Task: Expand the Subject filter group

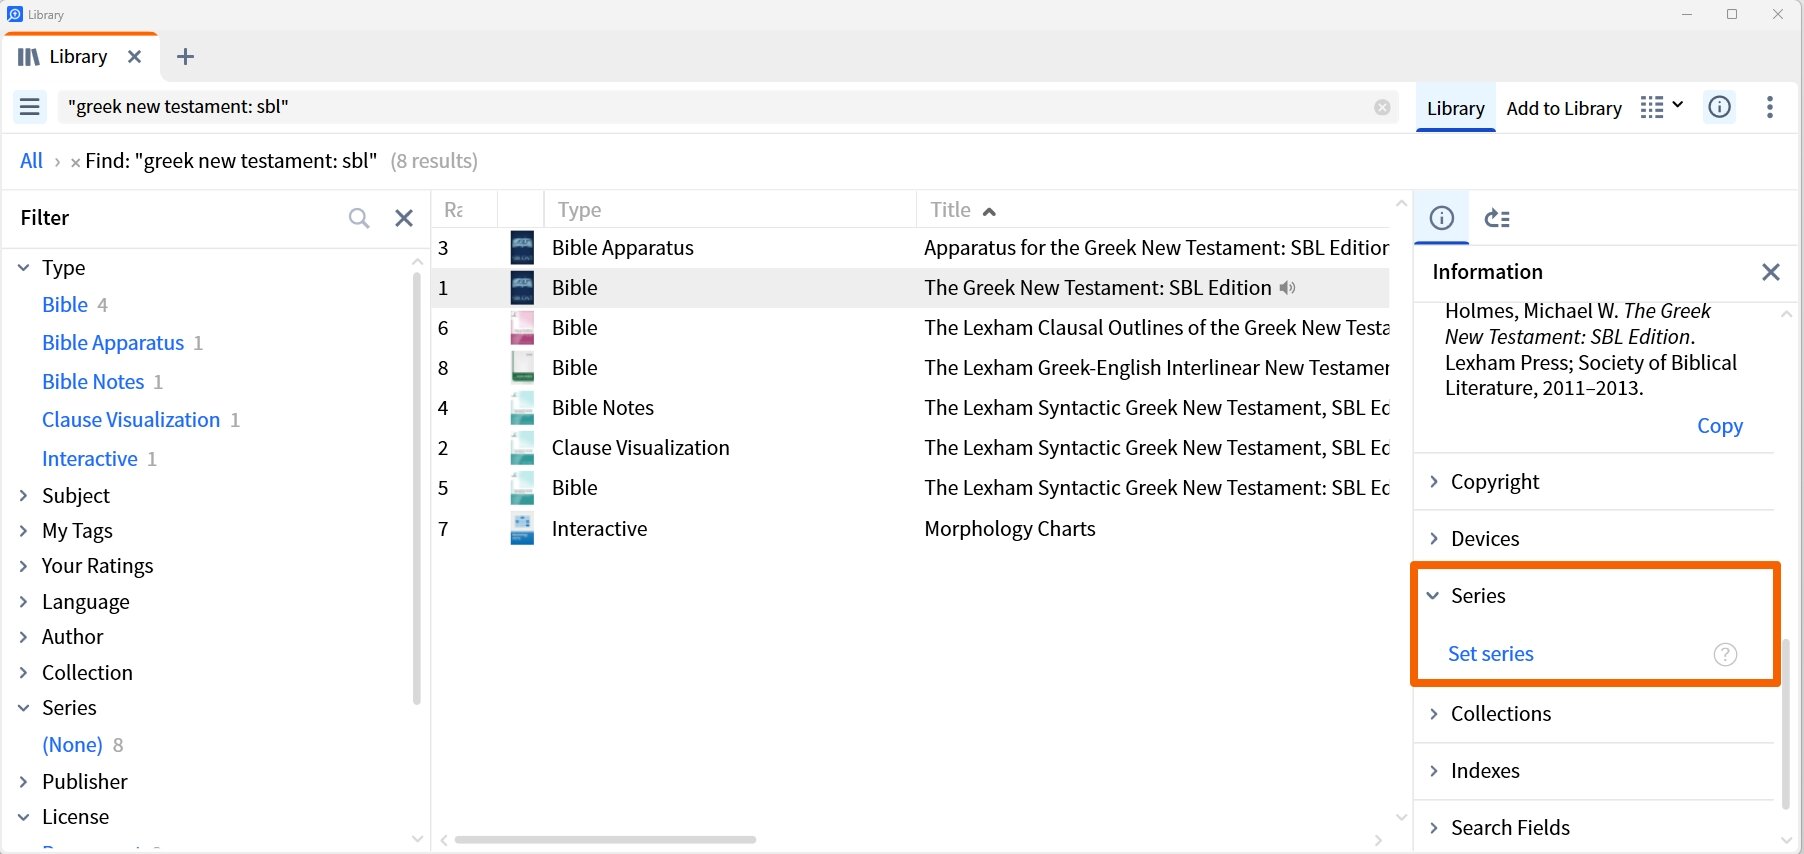Action: tap(23, 496)
